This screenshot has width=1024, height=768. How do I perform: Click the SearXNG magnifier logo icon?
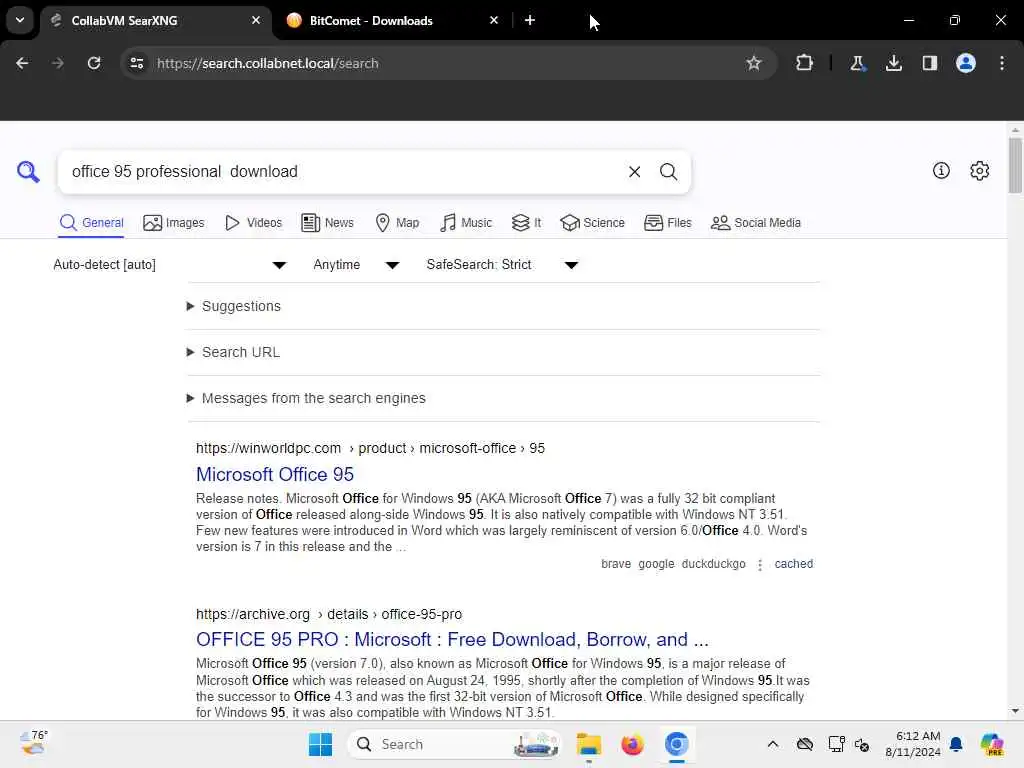click(x=28, y=172)
